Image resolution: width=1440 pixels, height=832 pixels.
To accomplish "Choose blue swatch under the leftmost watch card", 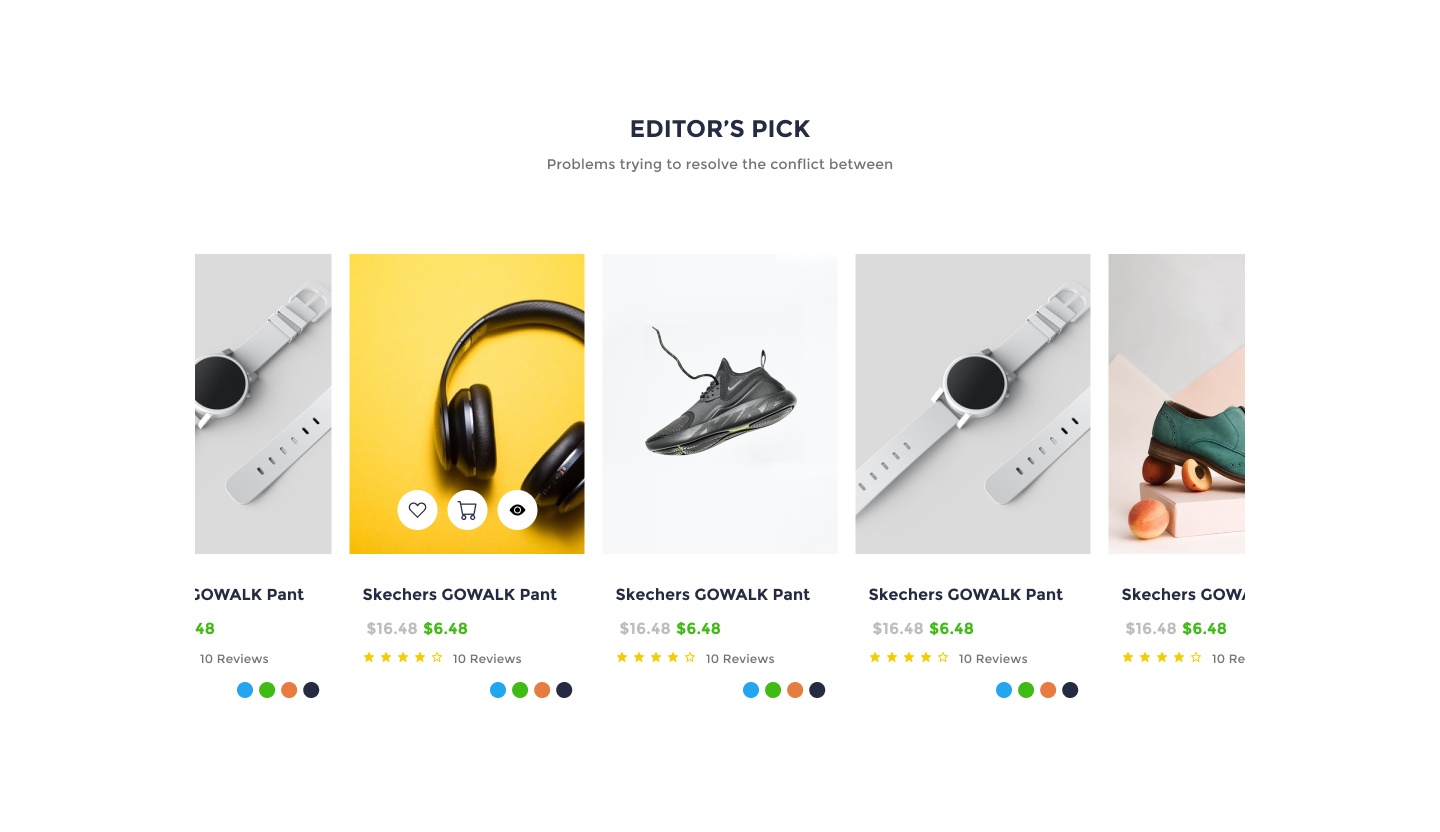I will (x=245, y=690).
